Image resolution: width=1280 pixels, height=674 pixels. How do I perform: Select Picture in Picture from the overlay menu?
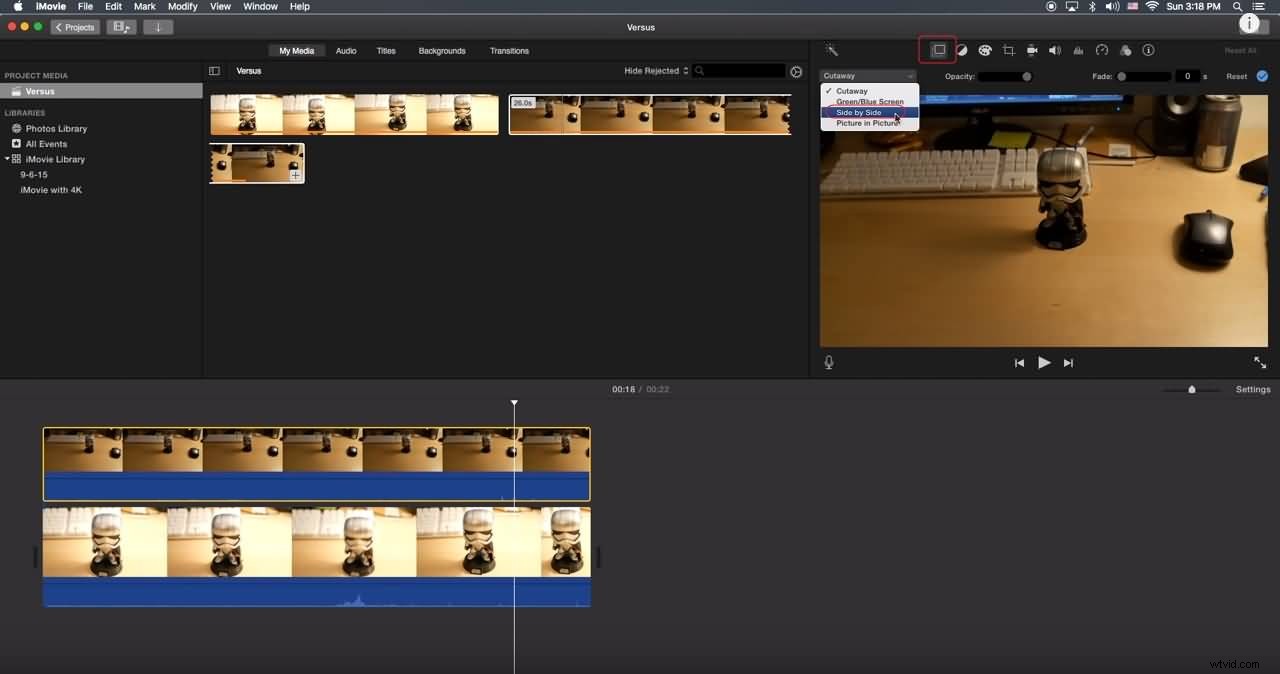(868, 122)
